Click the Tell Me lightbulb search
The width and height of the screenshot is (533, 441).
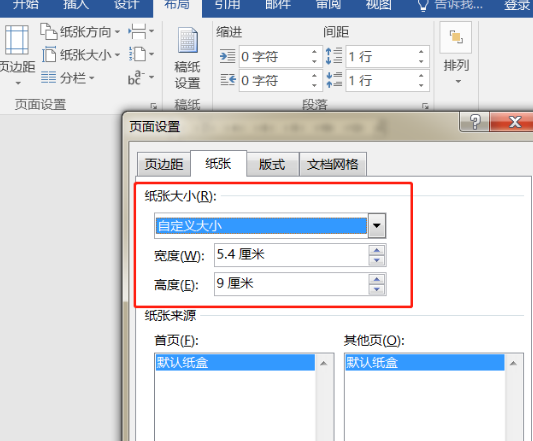click(x=450, y=5)
